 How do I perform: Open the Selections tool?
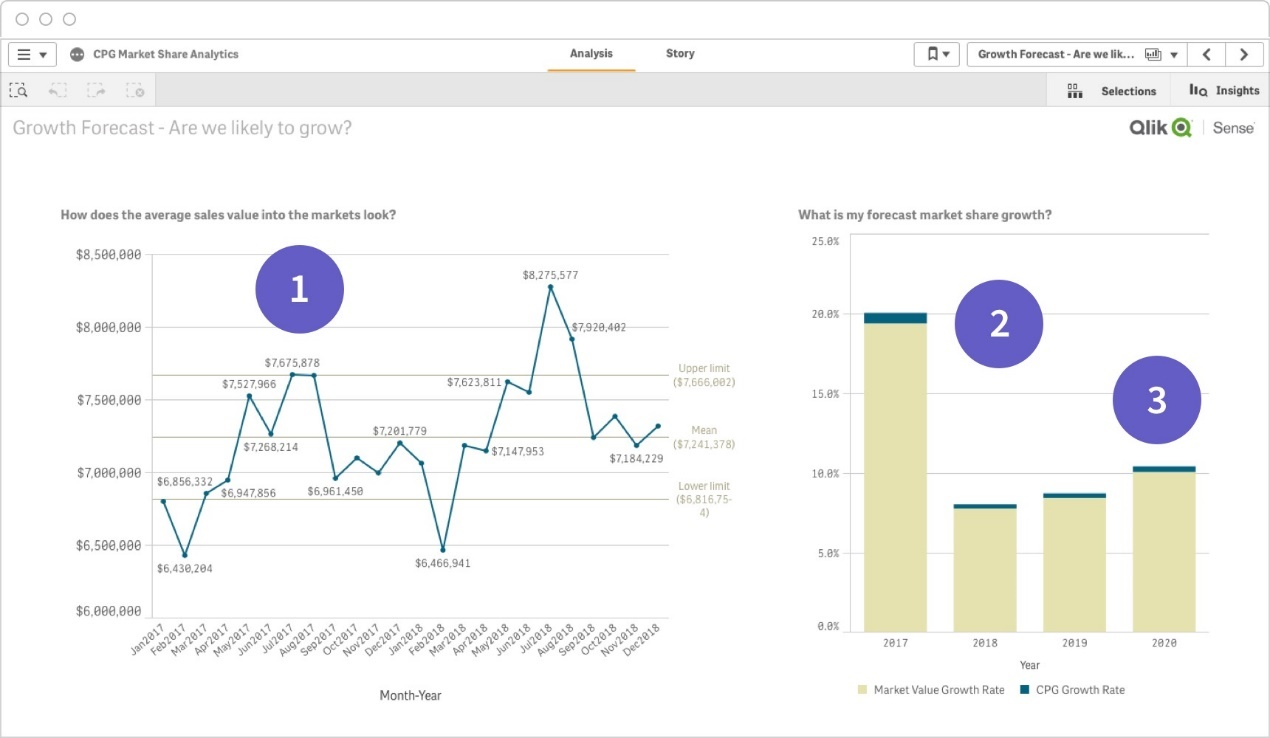coord(1112,91)
